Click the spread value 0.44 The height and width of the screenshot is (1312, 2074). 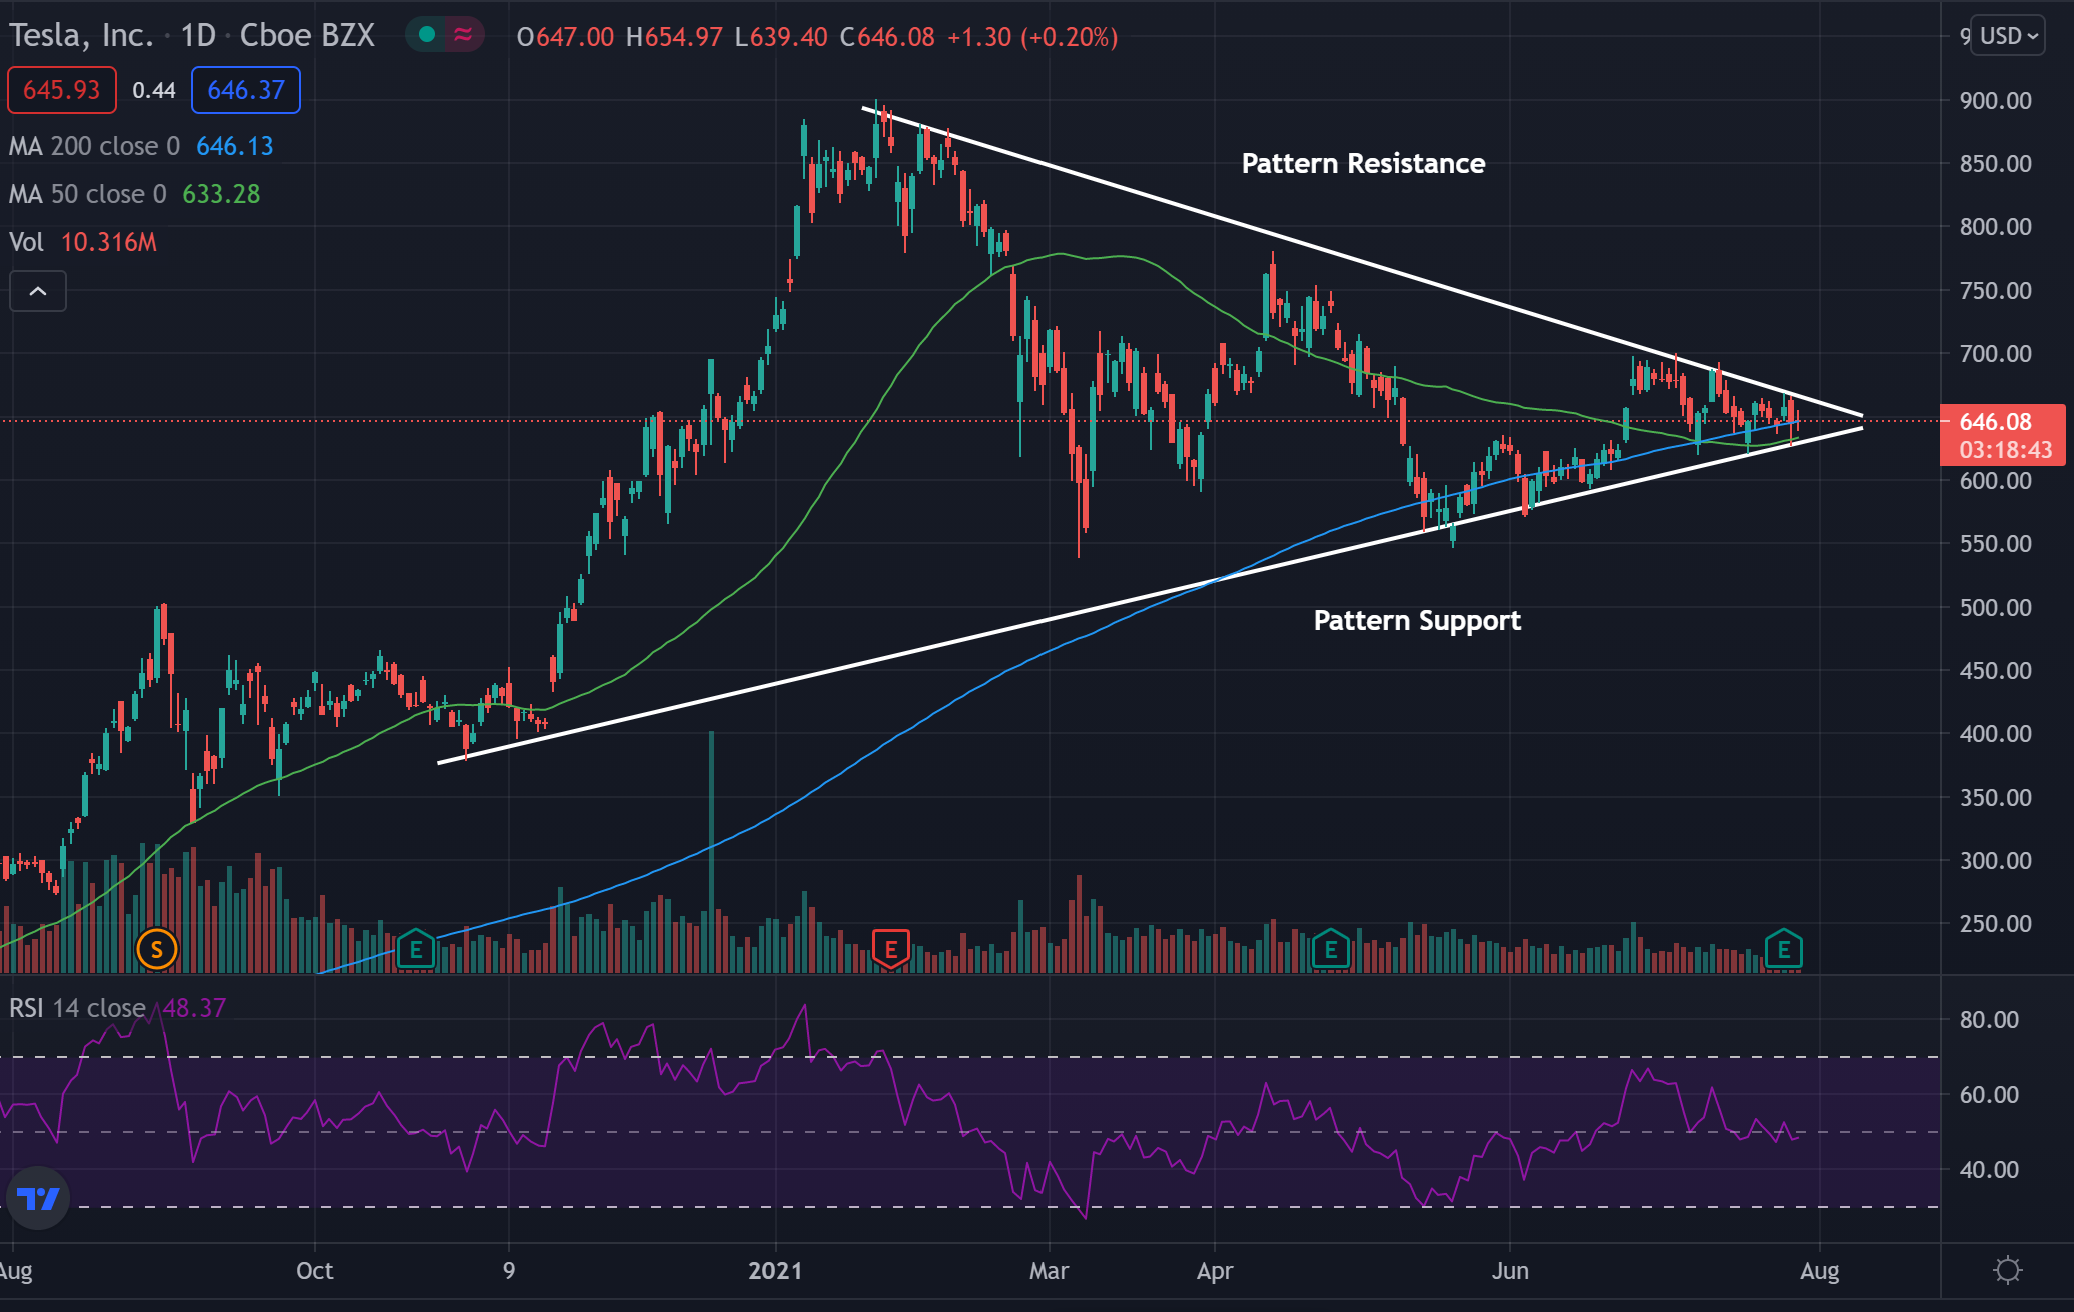coord(154,90)
